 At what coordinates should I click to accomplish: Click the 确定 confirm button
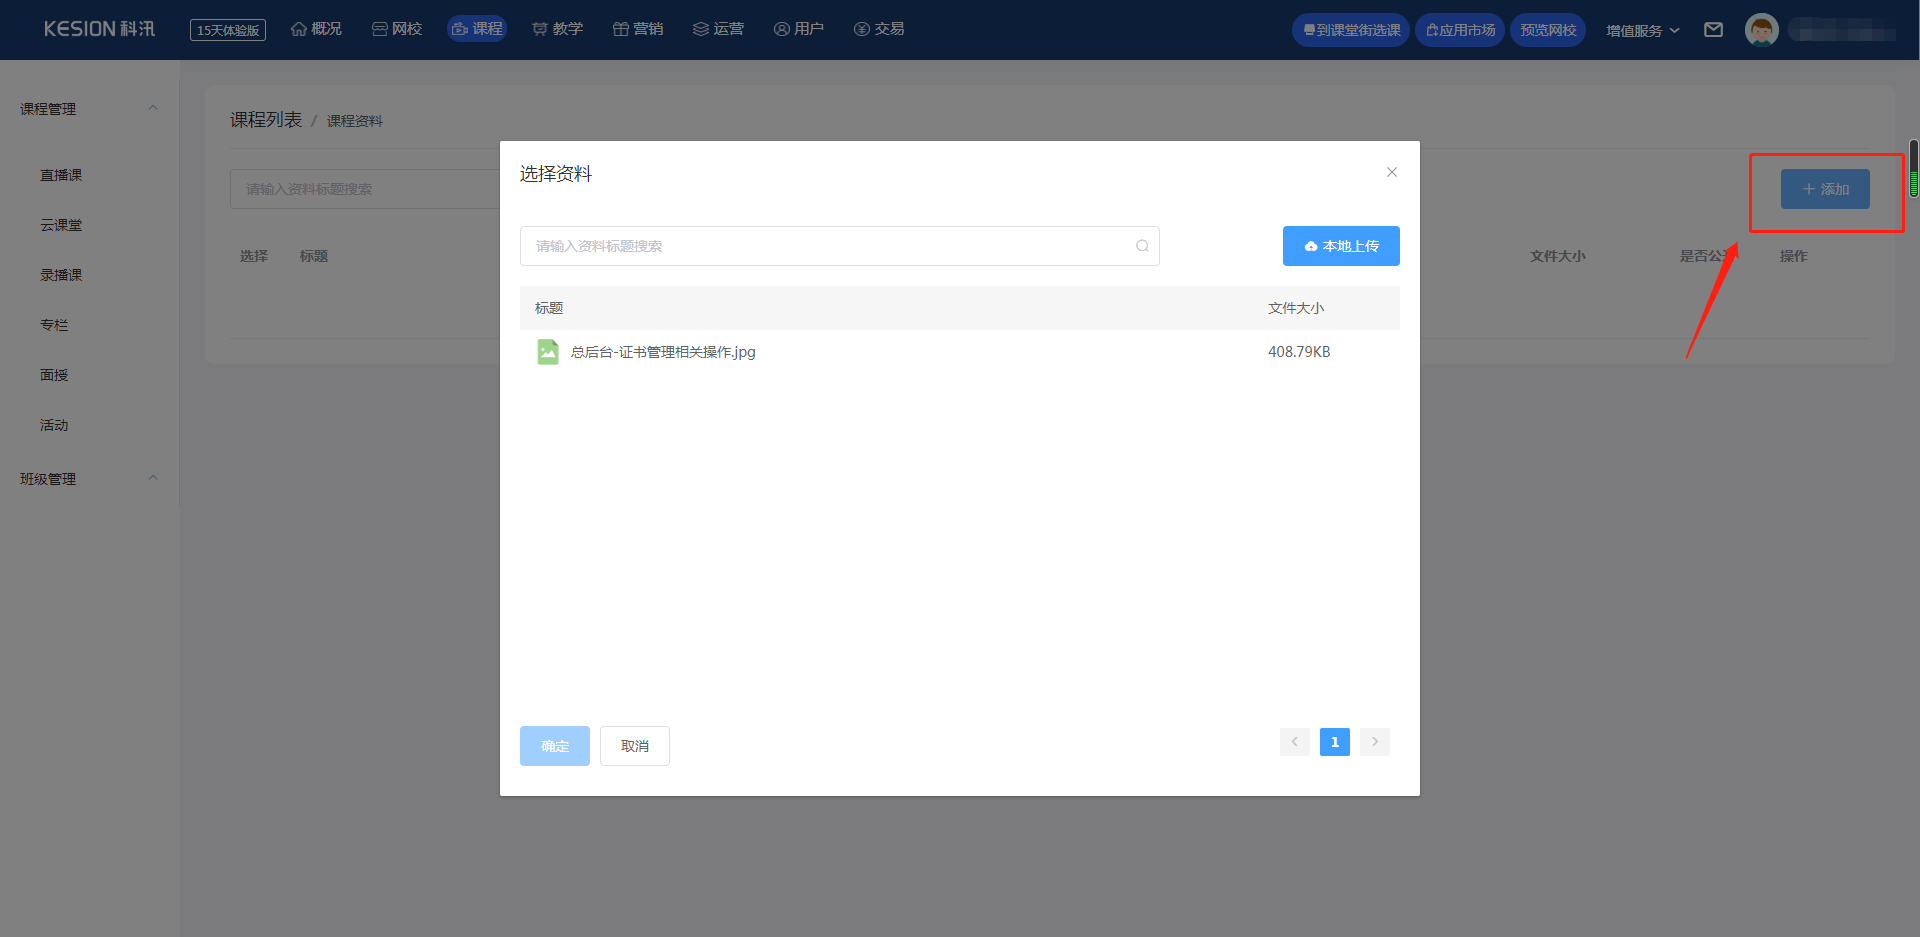point(555,746)
